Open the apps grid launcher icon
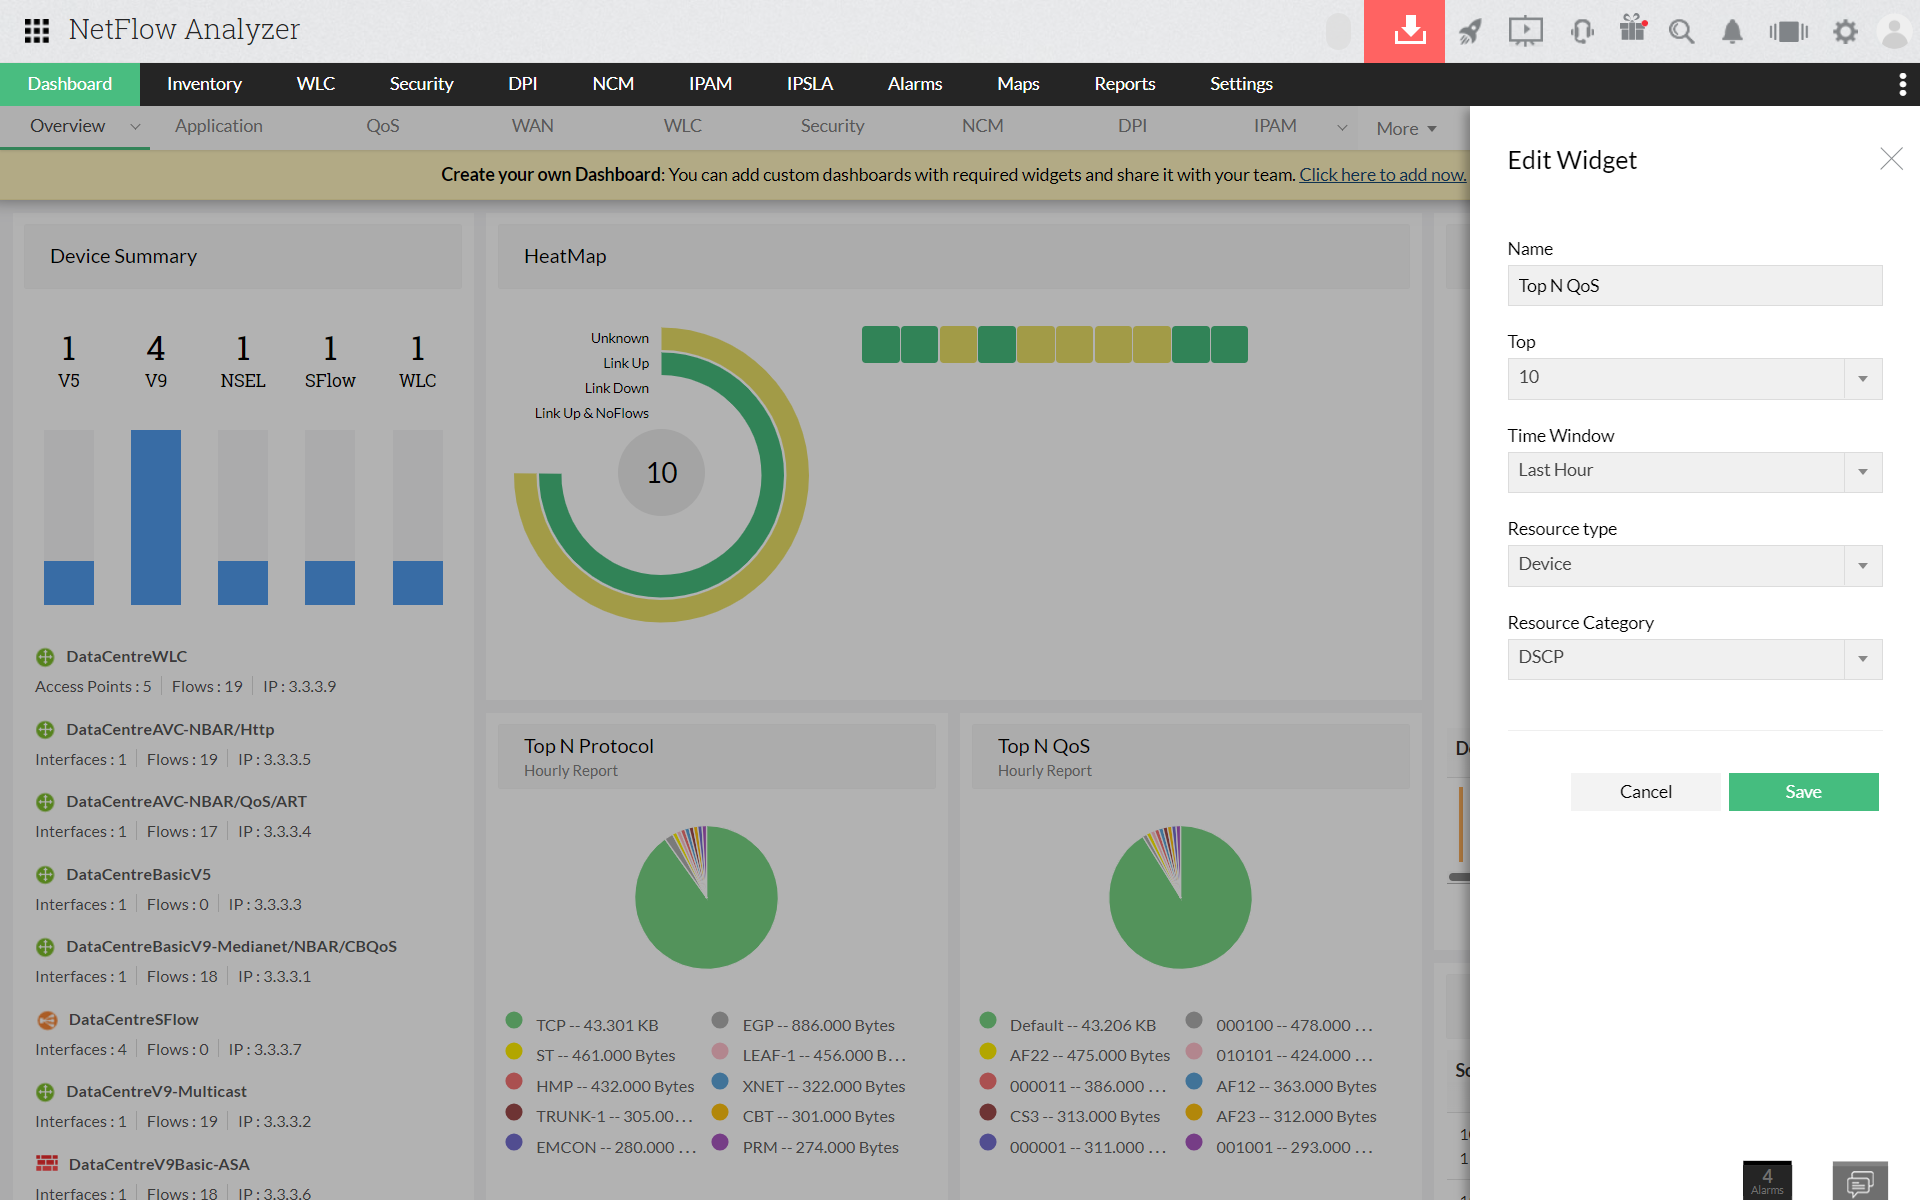Screen dimensions: 1920x1200 (x=37, y=31)
